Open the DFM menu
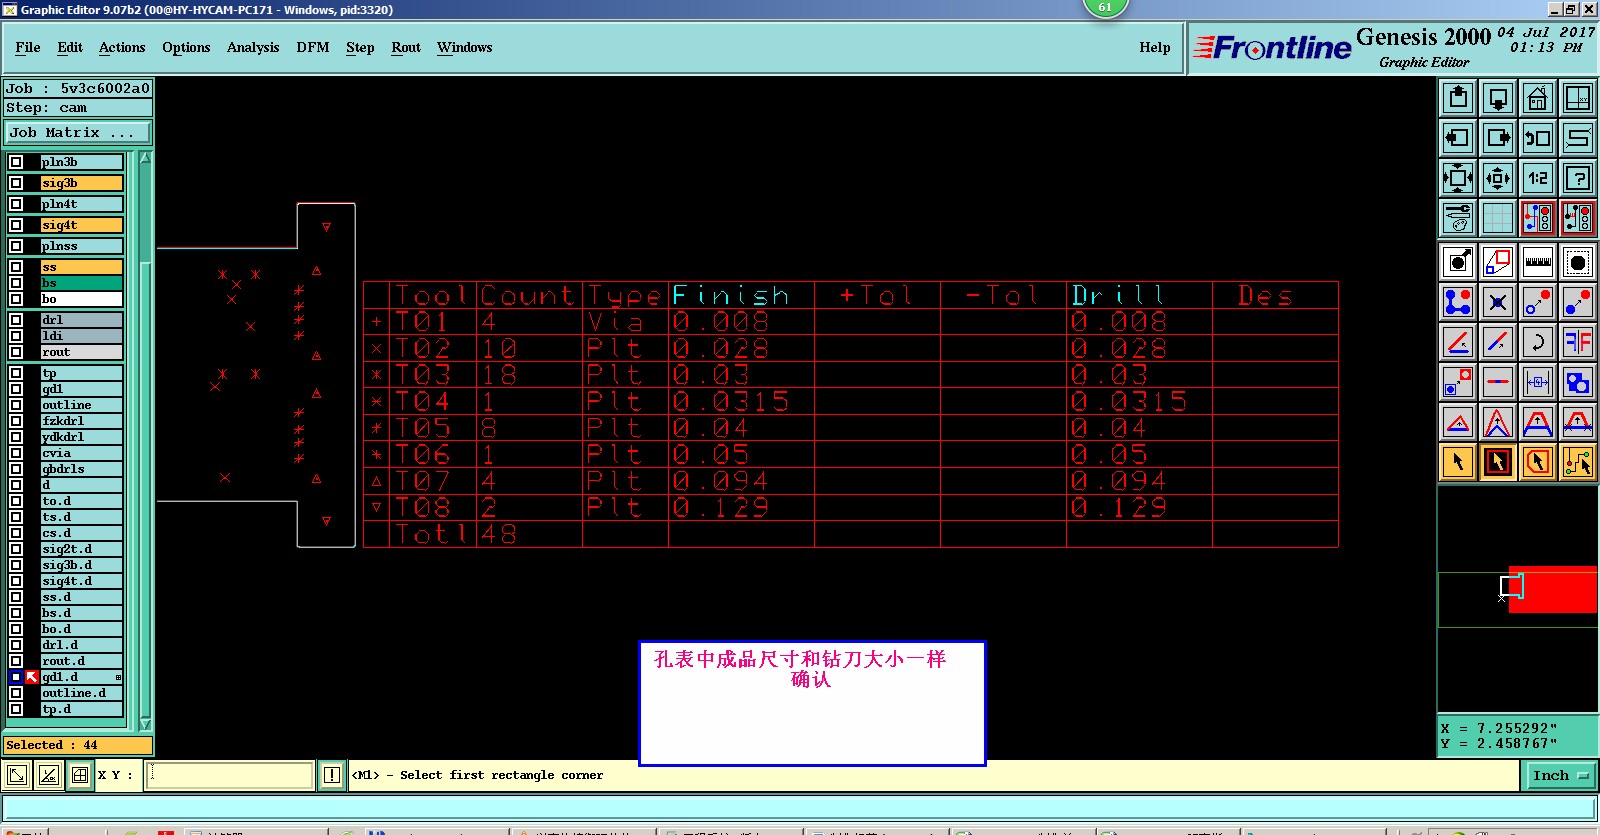Viewport: 1600px width, 835px height. tap(313, 47)
